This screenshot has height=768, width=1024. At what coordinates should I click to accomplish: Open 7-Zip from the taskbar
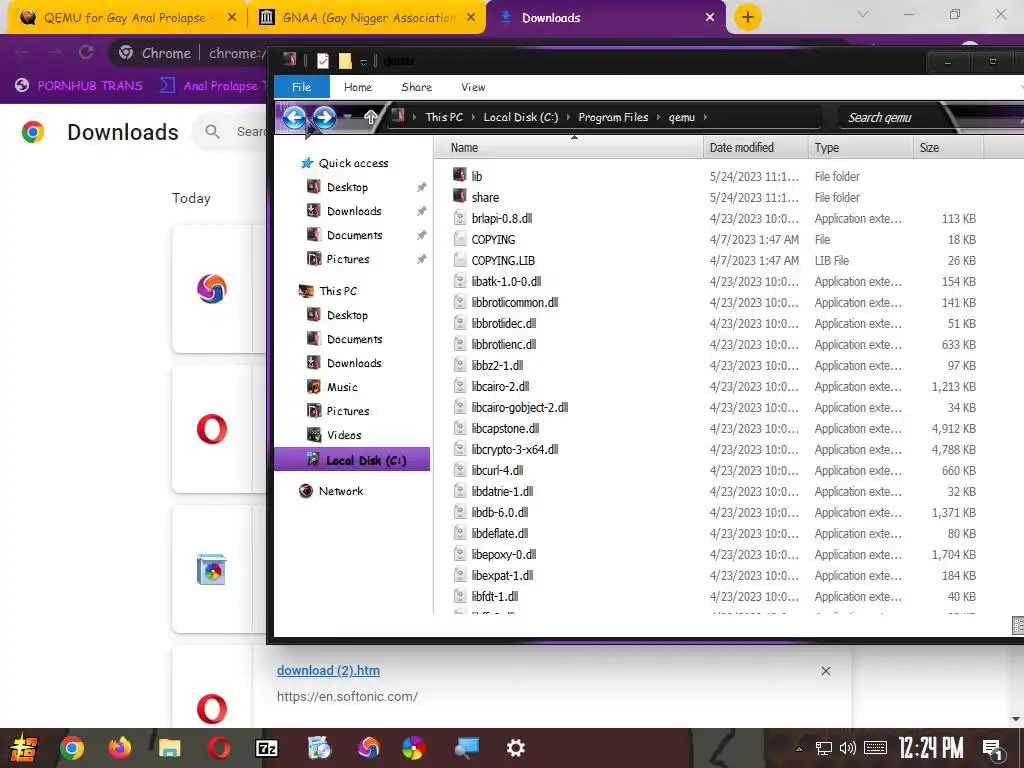pos(267,748)
